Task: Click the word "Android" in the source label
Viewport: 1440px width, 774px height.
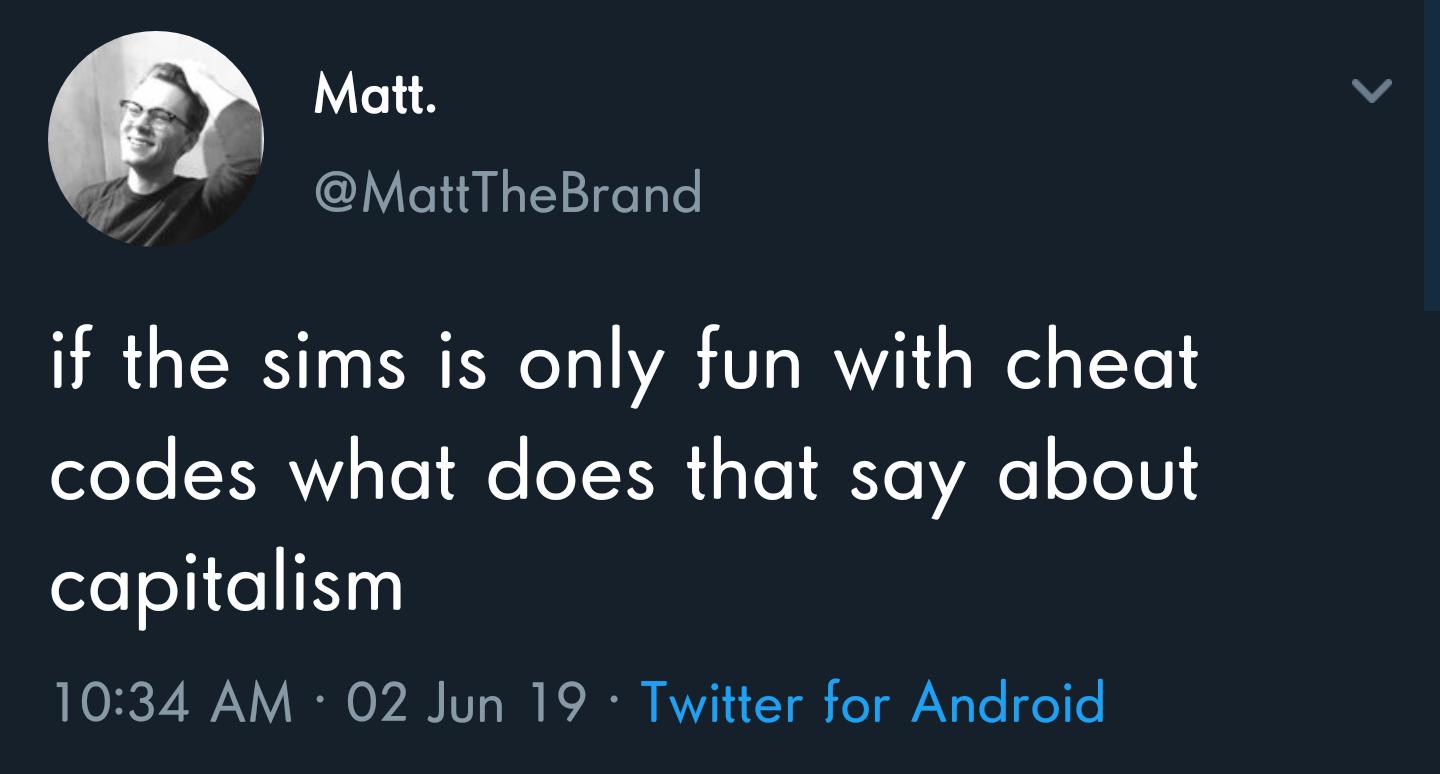Action: pos(1007,702)
